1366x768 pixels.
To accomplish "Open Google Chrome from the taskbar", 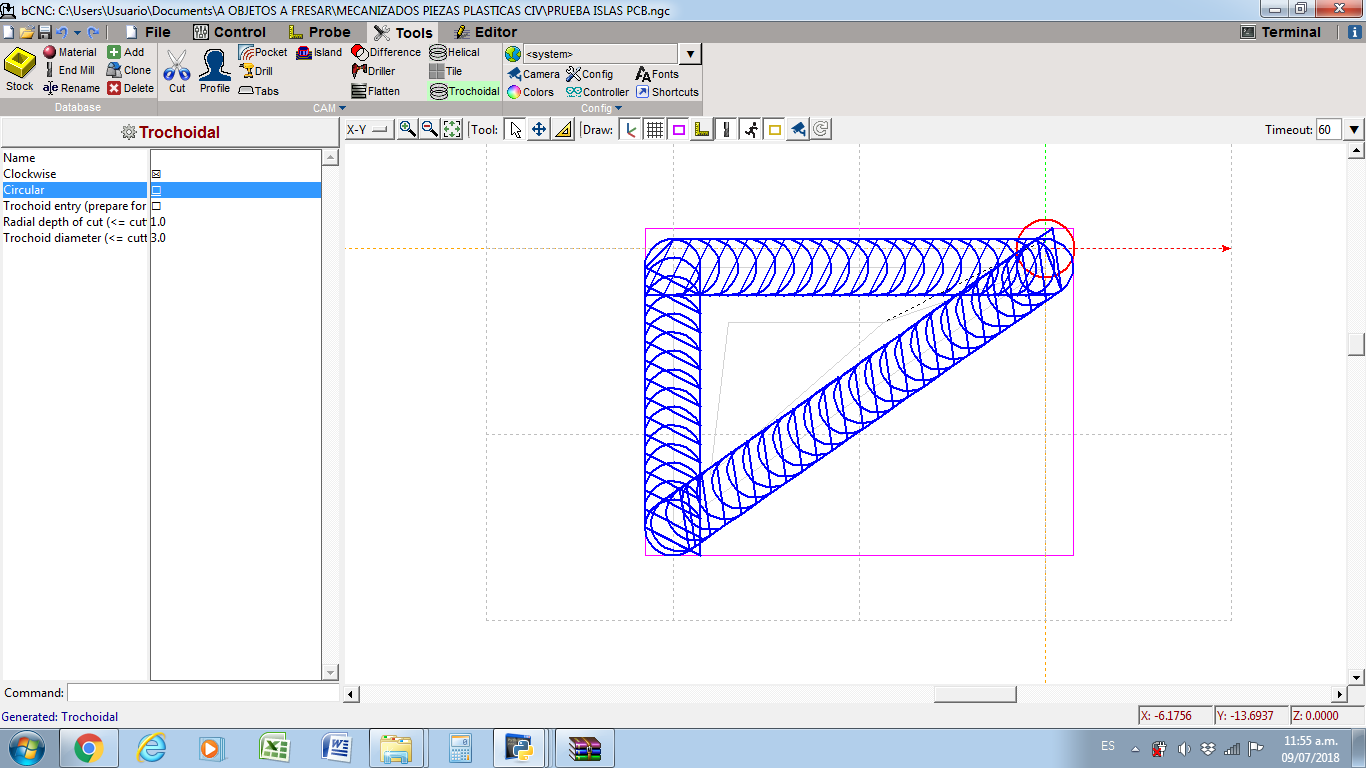I will pos(89,748).
